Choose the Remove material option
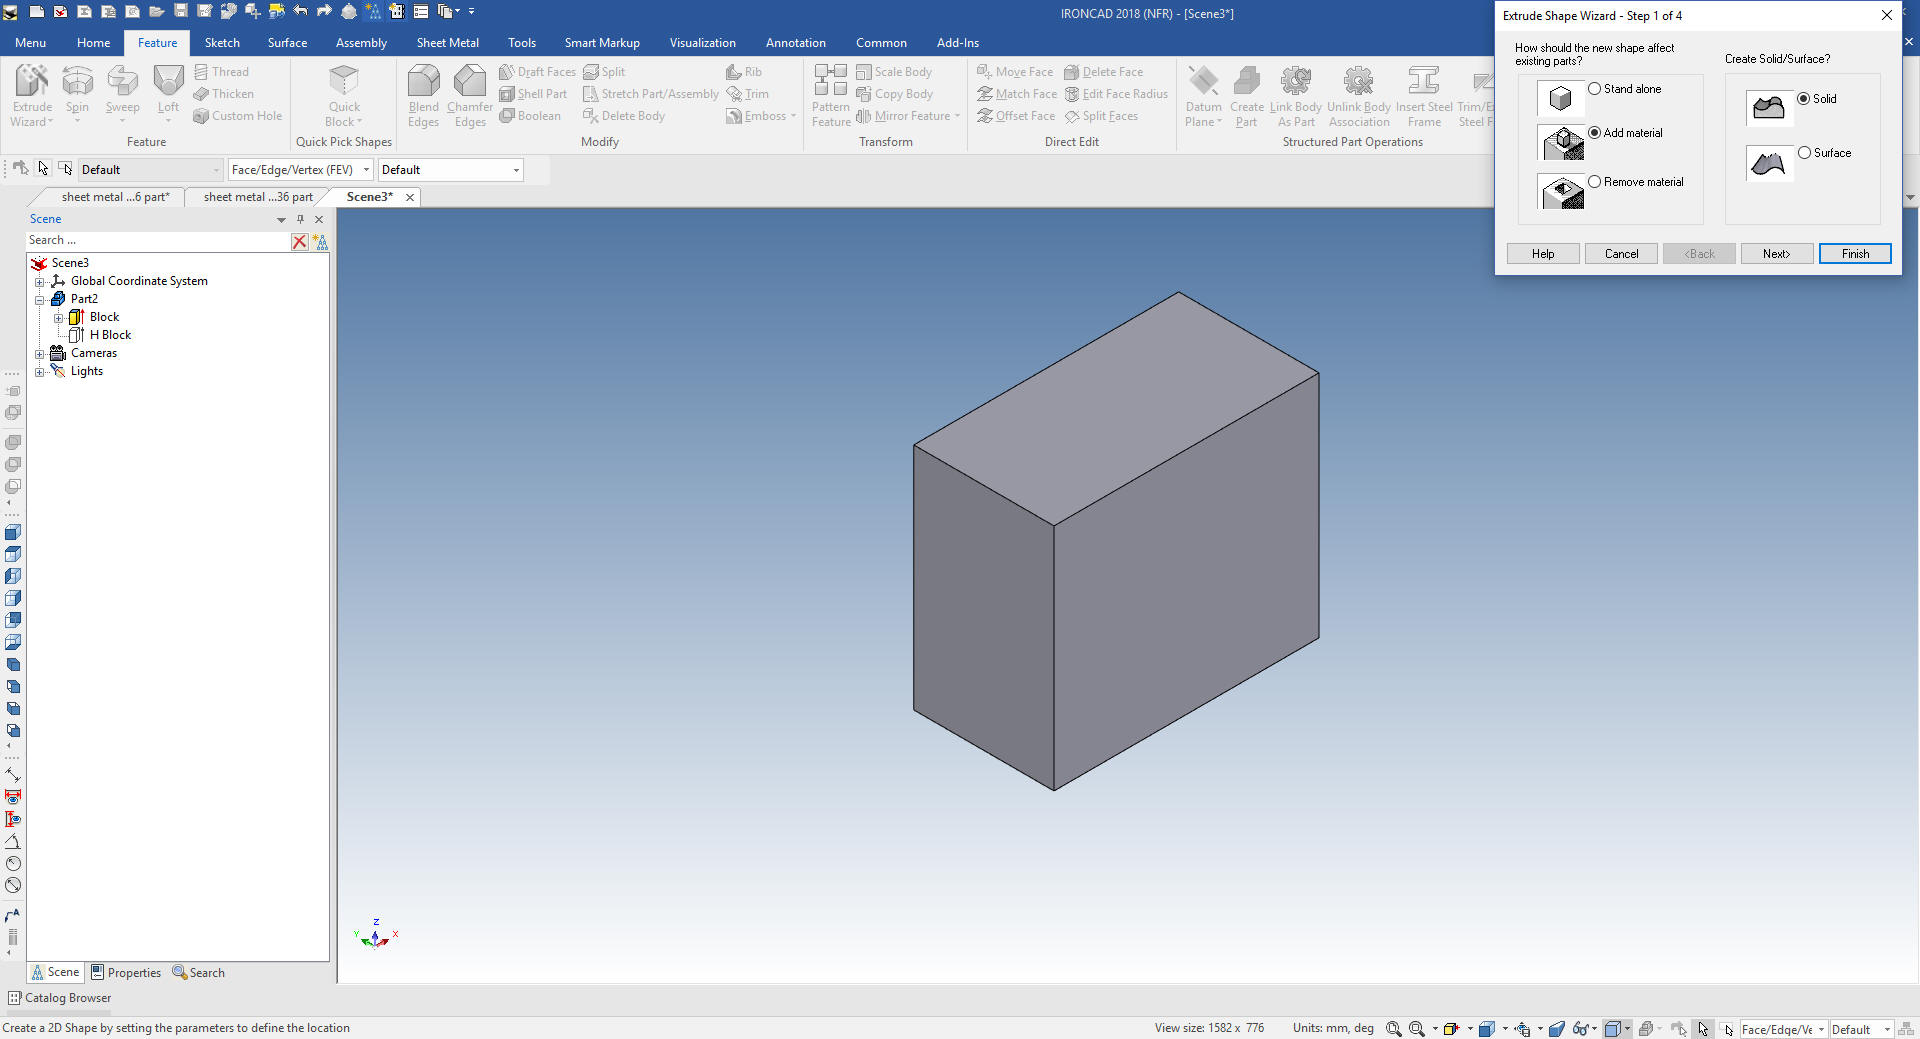Screen dimensions: 1920x1039 [1595, 182]
